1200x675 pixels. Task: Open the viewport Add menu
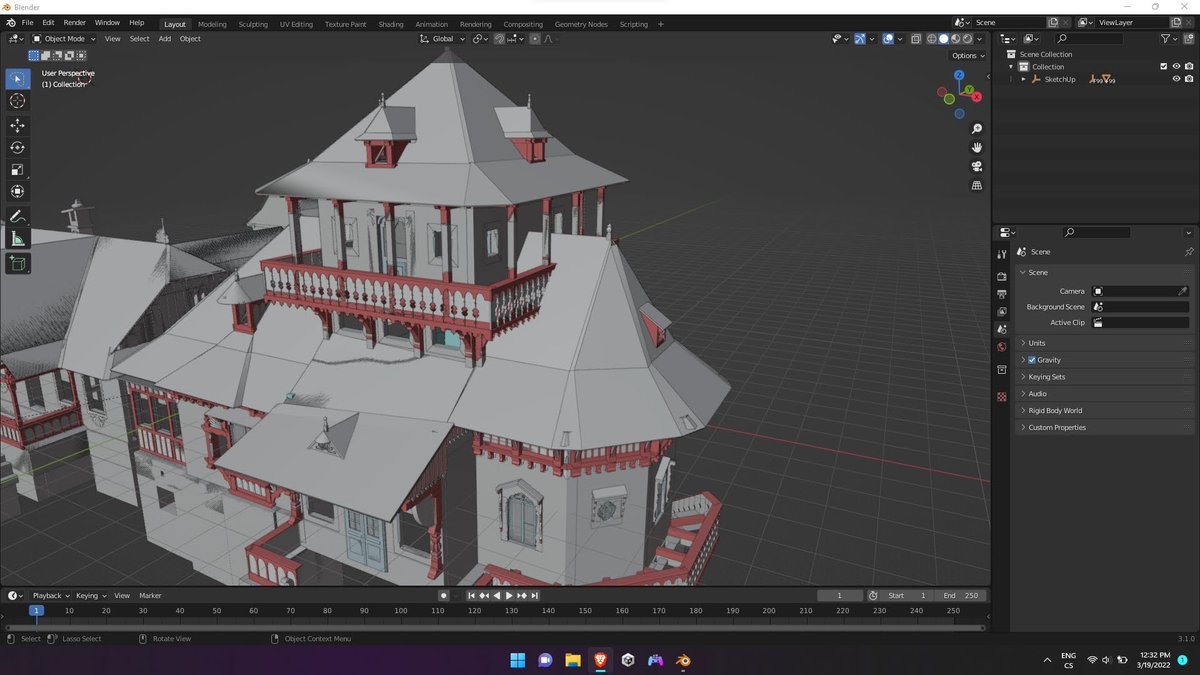165,39
